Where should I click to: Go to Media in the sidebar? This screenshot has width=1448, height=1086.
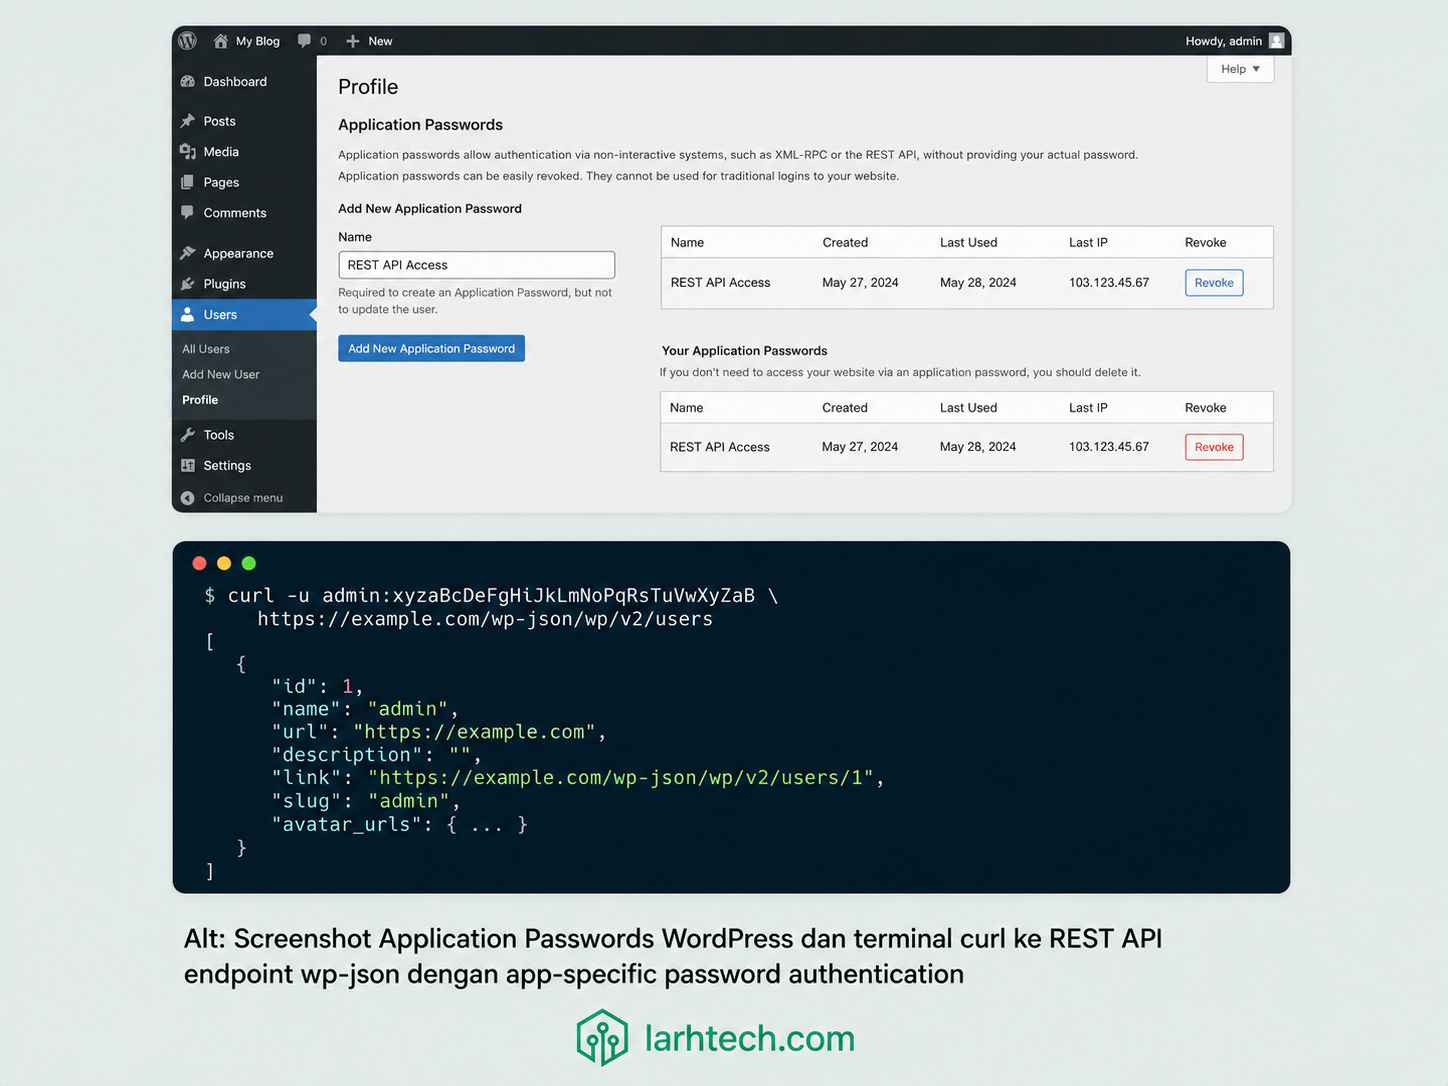[221, 152]
